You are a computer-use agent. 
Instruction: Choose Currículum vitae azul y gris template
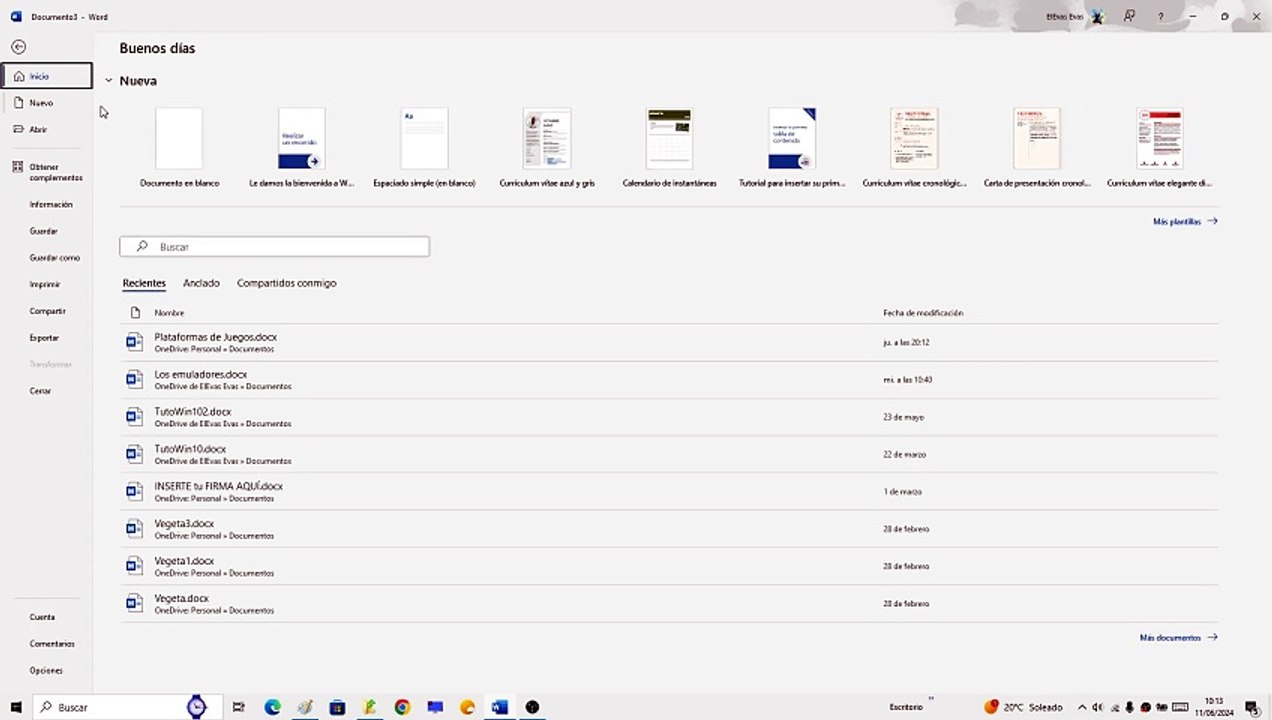(547, 148)
